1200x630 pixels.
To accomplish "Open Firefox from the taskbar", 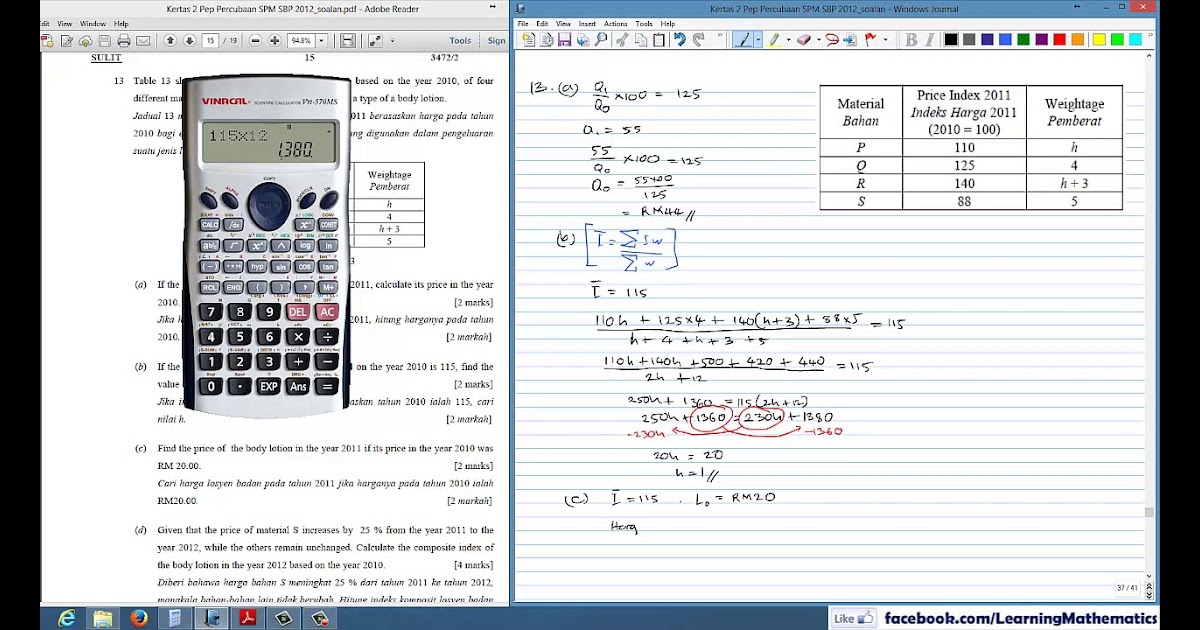I will 139,618.
